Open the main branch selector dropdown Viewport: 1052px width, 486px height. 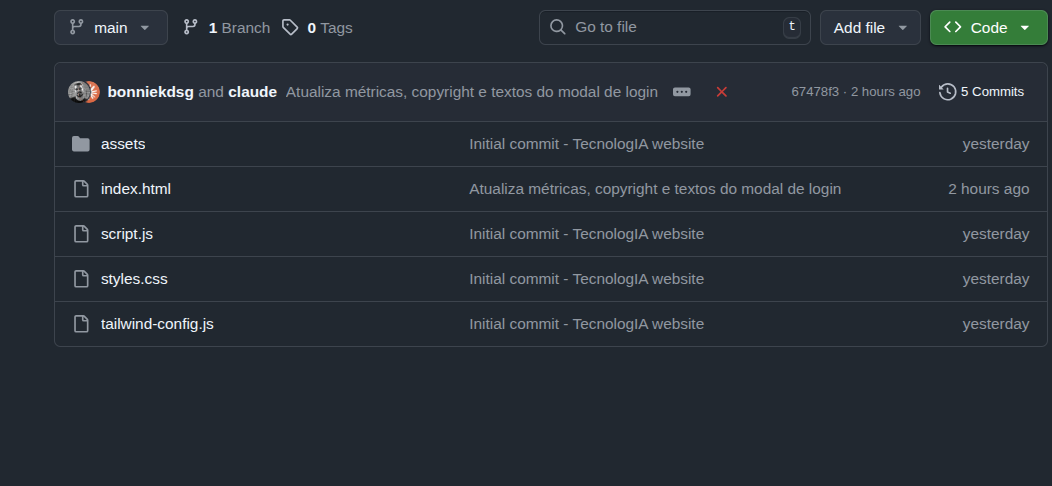click(x=110, y=28)
